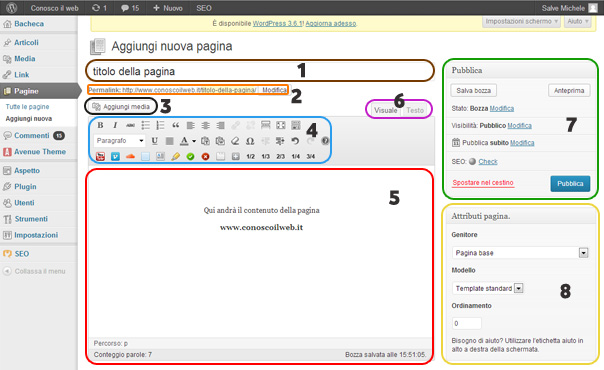Insert a 2/3 column shortcode
Viewport: 604px width, 370px height.
[x=280, y=156]
